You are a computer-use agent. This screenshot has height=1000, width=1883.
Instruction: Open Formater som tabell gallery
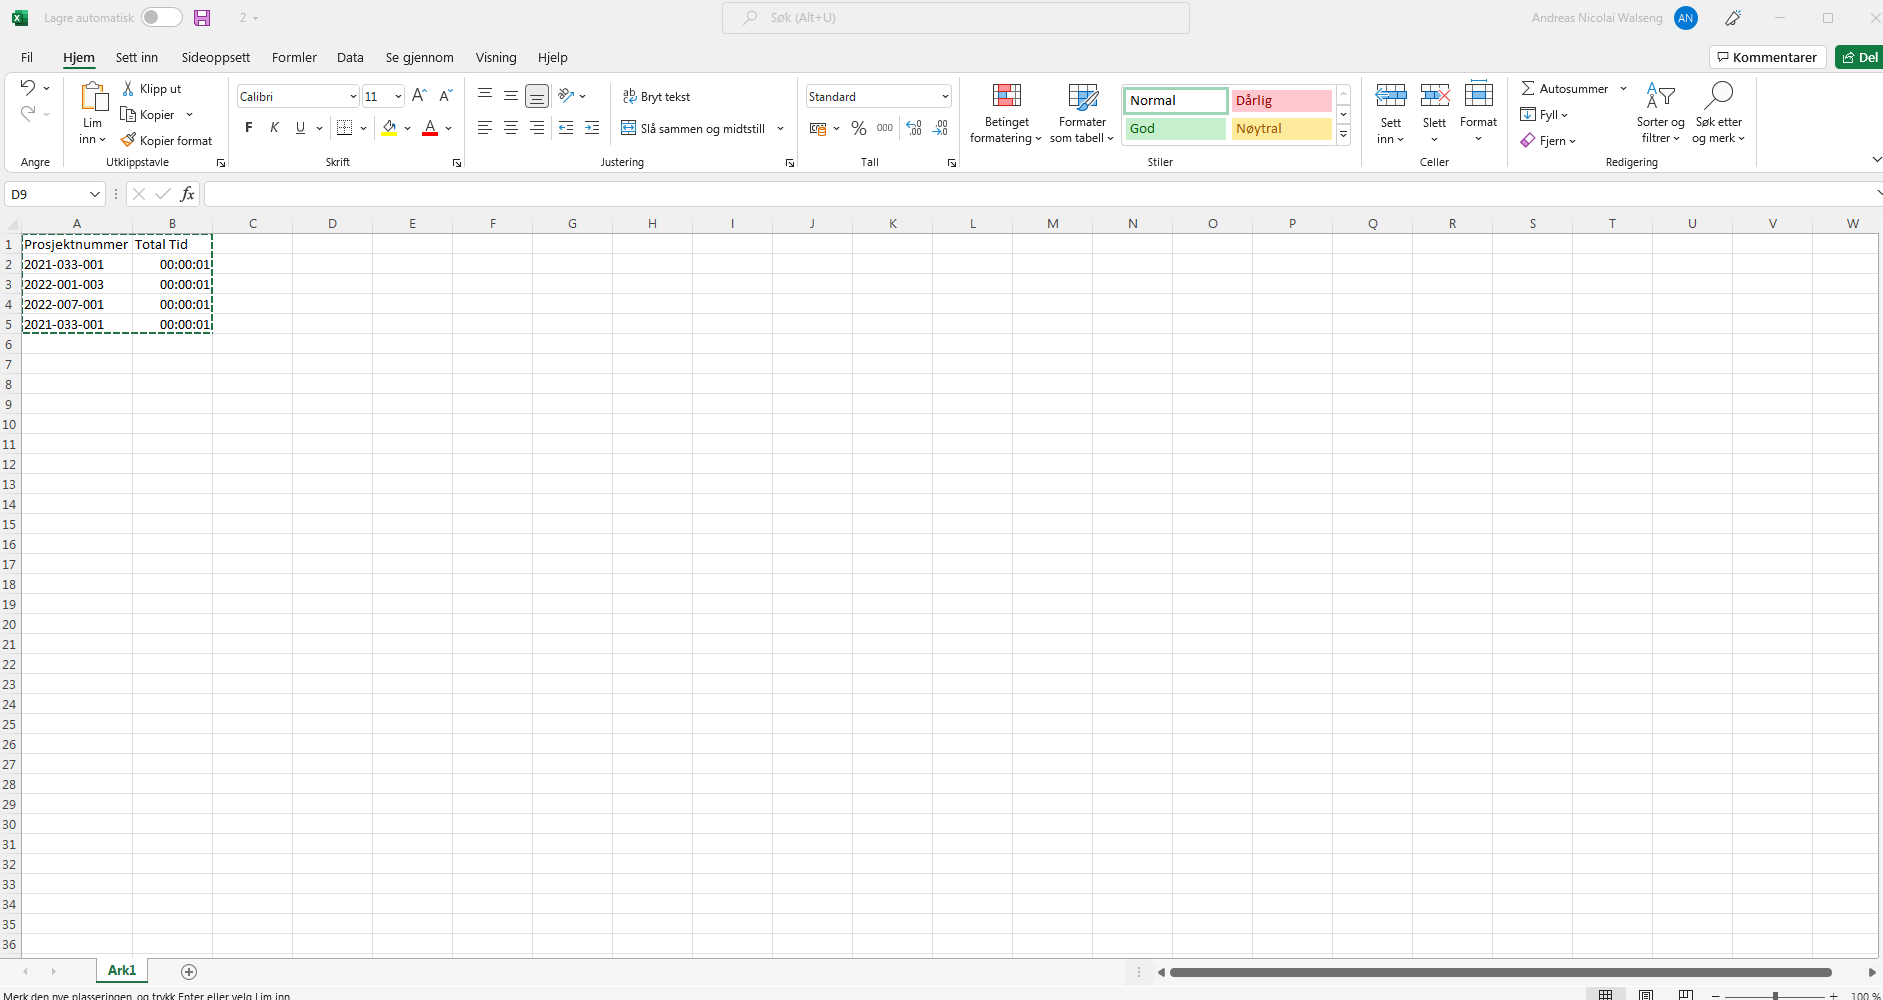click(x=1082, y=113)
